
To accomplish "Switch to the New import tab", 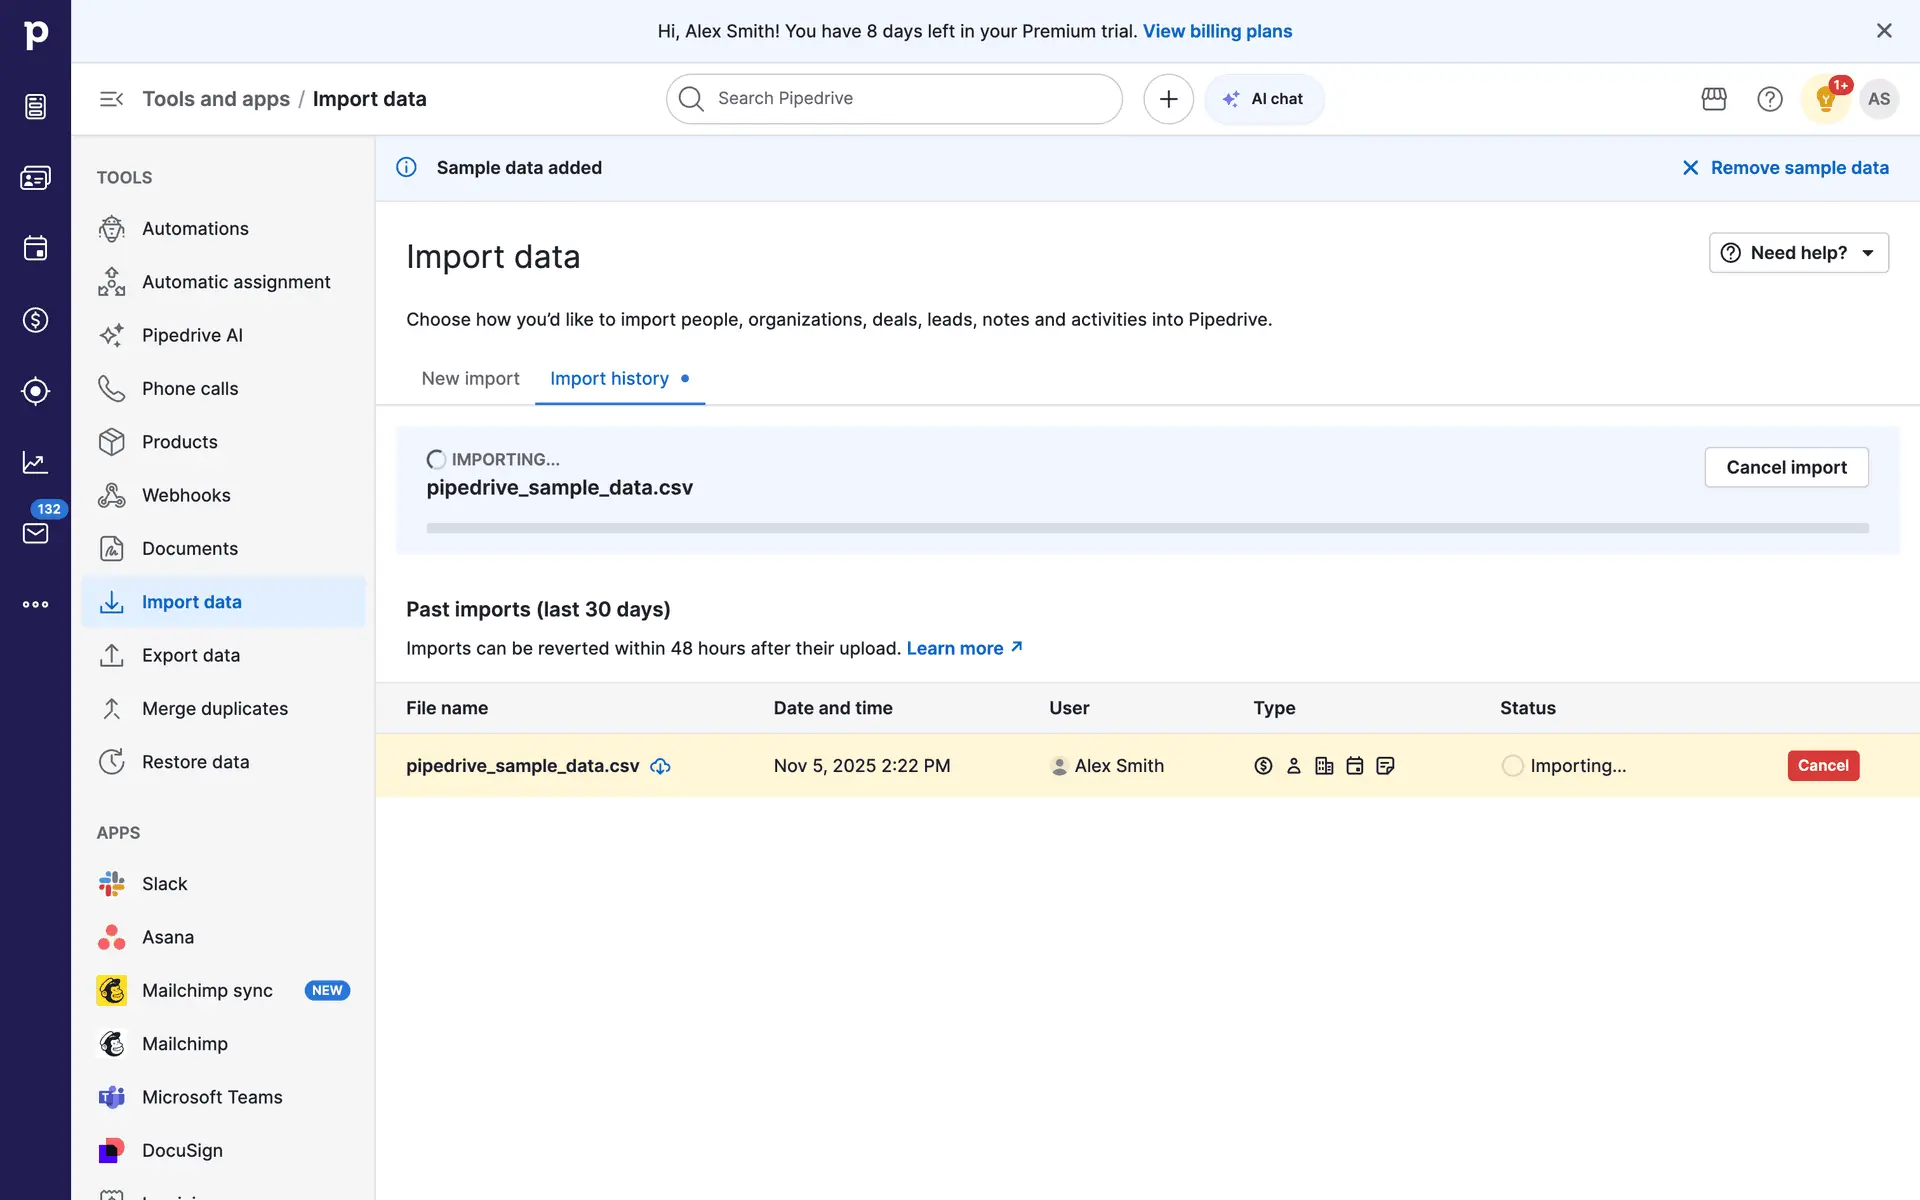I will [470, 379].
